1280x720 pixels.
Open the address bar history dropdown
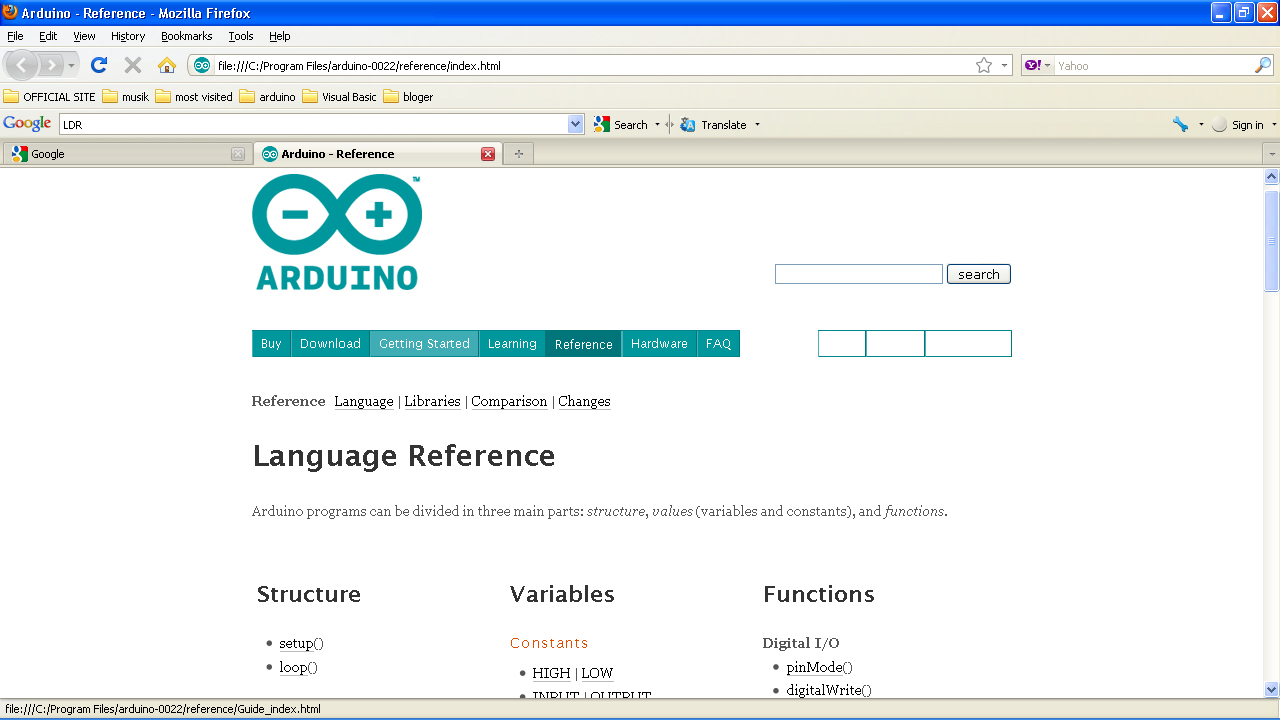pos(1004,66)
